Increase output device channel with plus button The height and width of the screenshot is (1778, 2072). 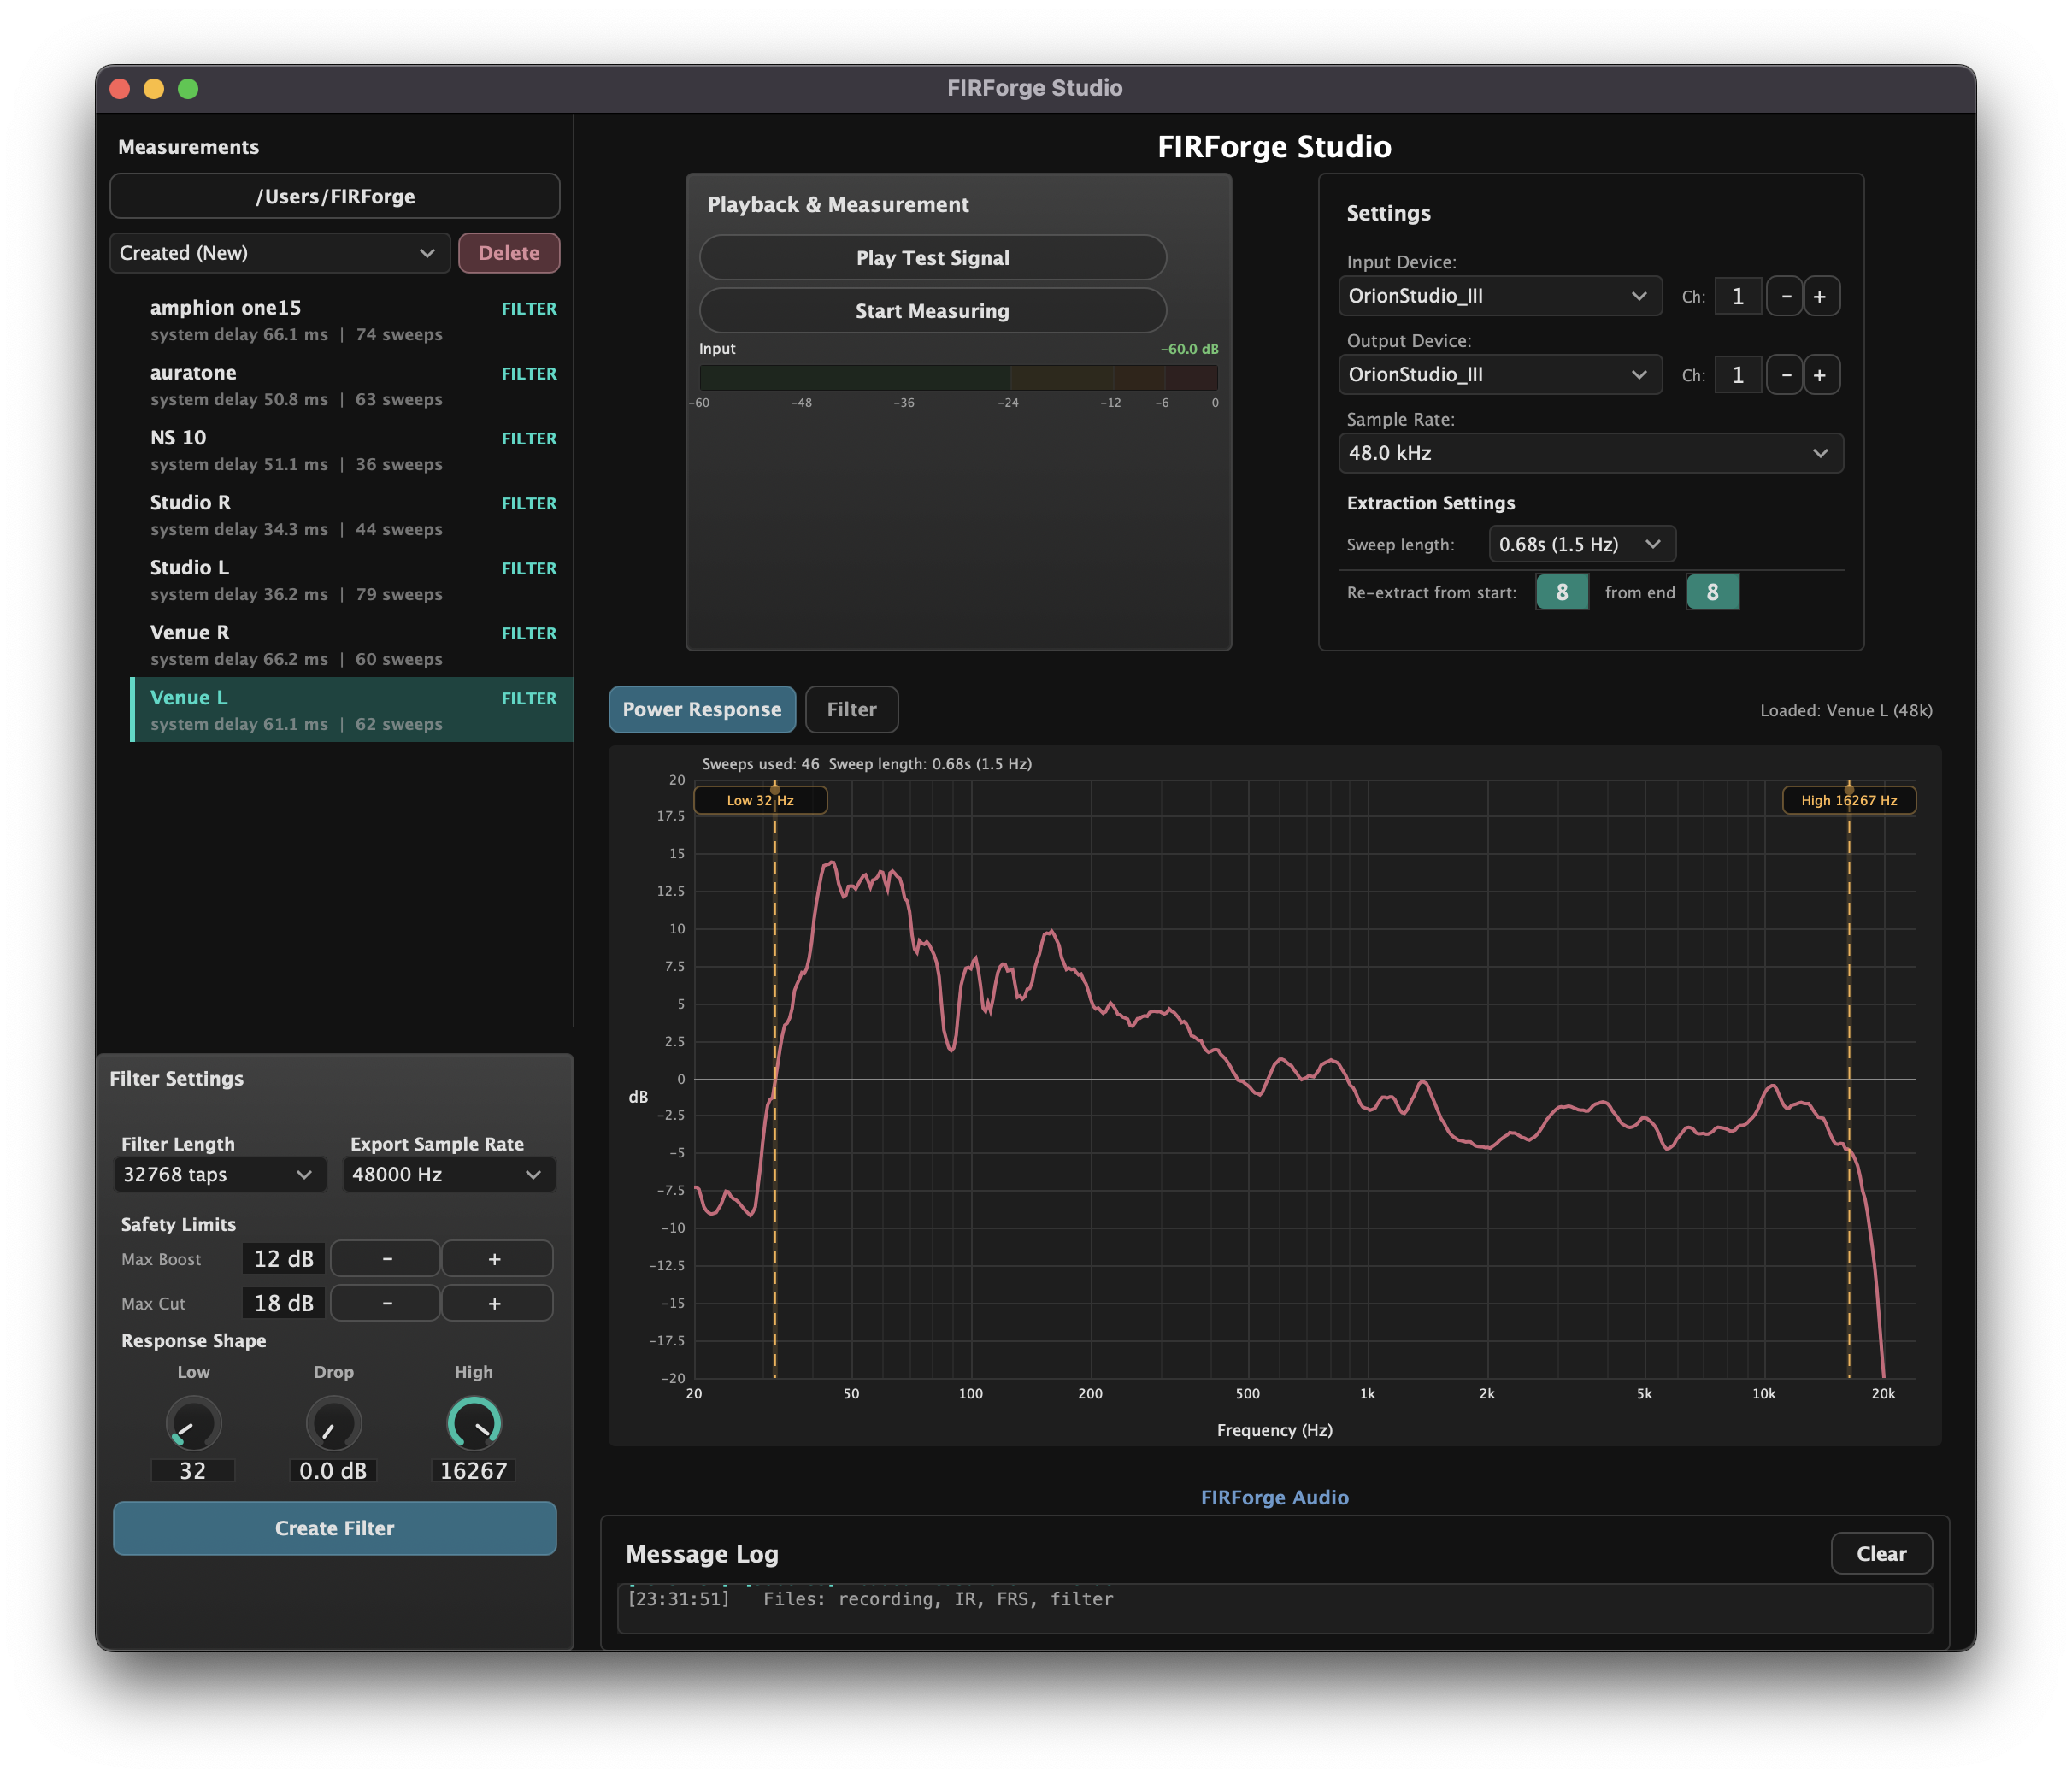[1820, 375]
